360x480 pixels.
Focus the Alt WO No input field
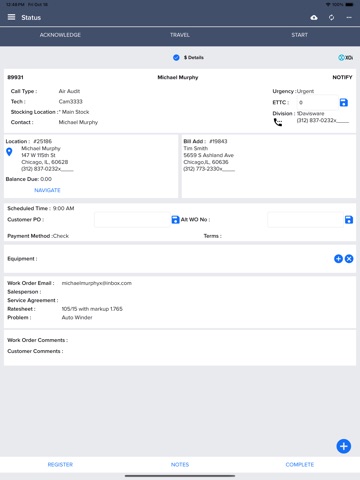pyautogui.click(x=305, y=220)
